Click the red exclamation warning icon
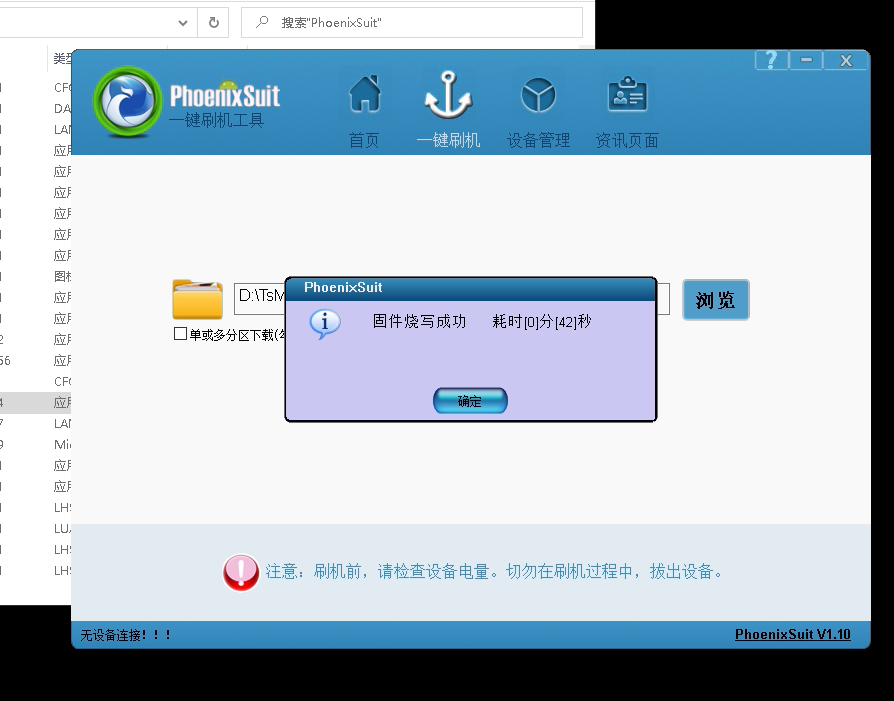The height and width of the screenshot is (701, 894). point(241,572)
